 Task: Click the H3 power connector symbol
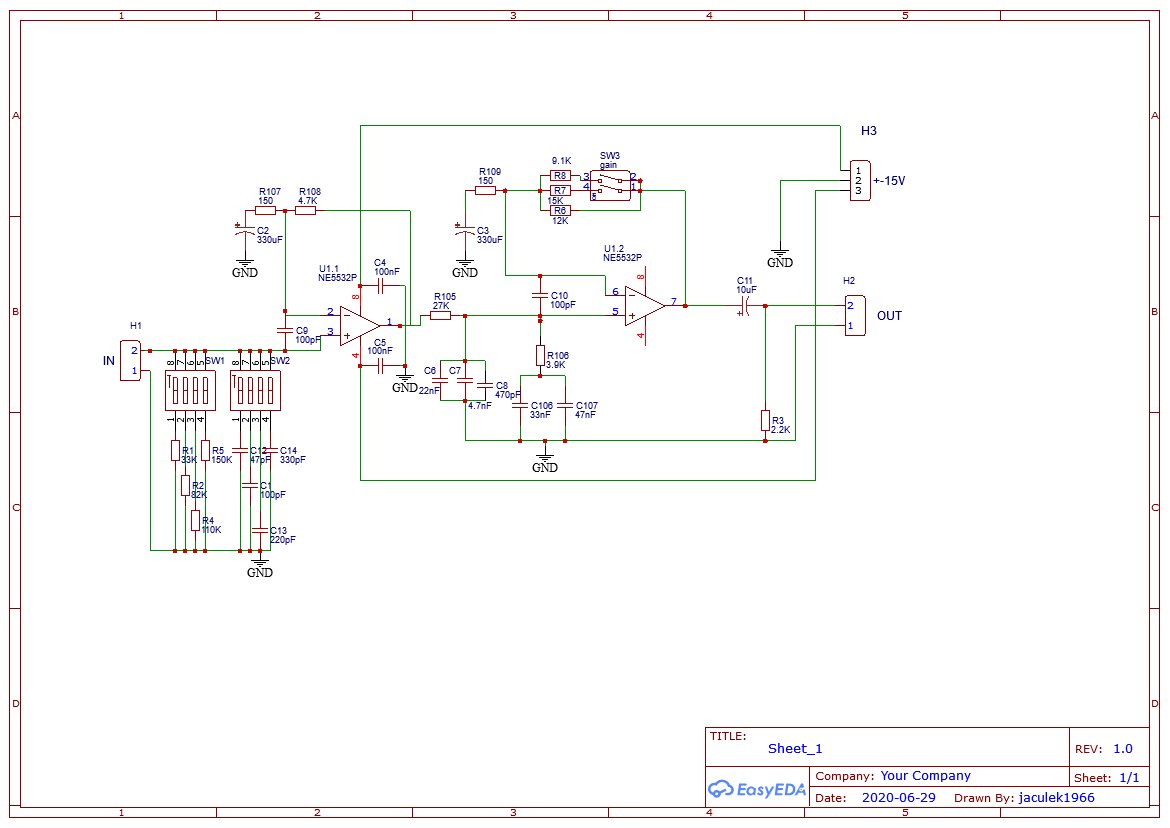coord(859,181)
